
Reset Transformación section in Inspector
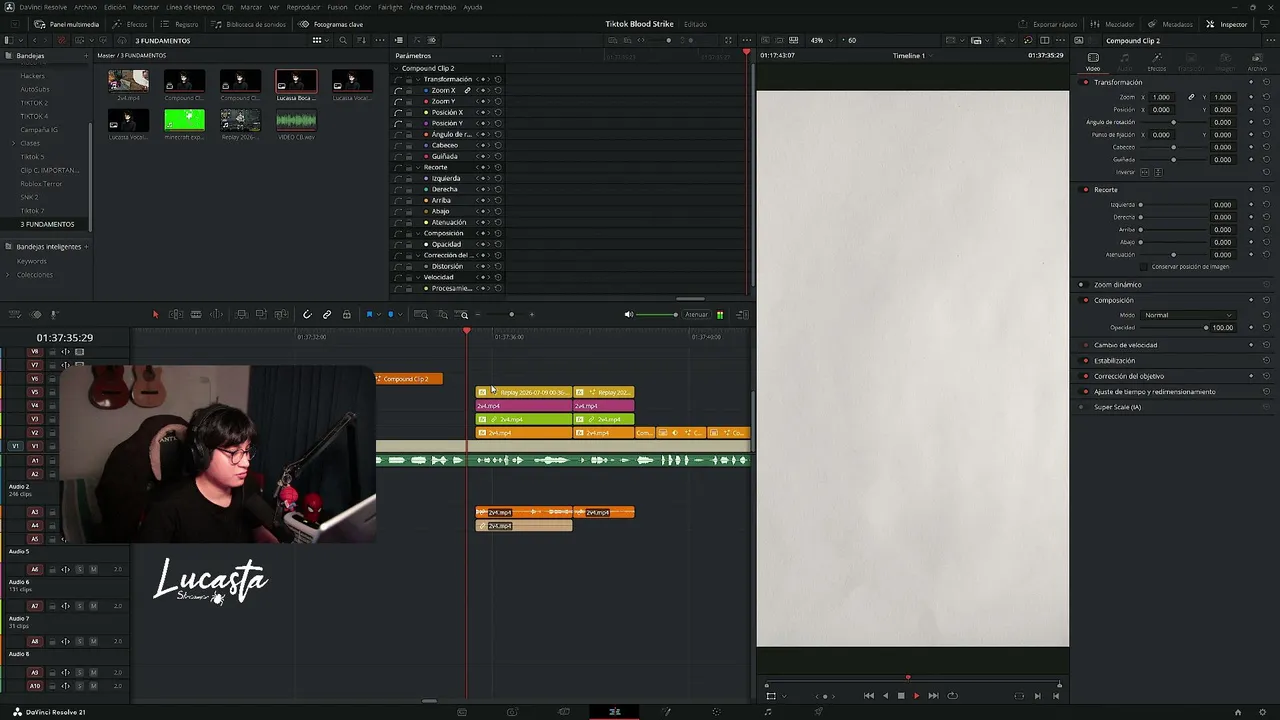(1266, 82)
